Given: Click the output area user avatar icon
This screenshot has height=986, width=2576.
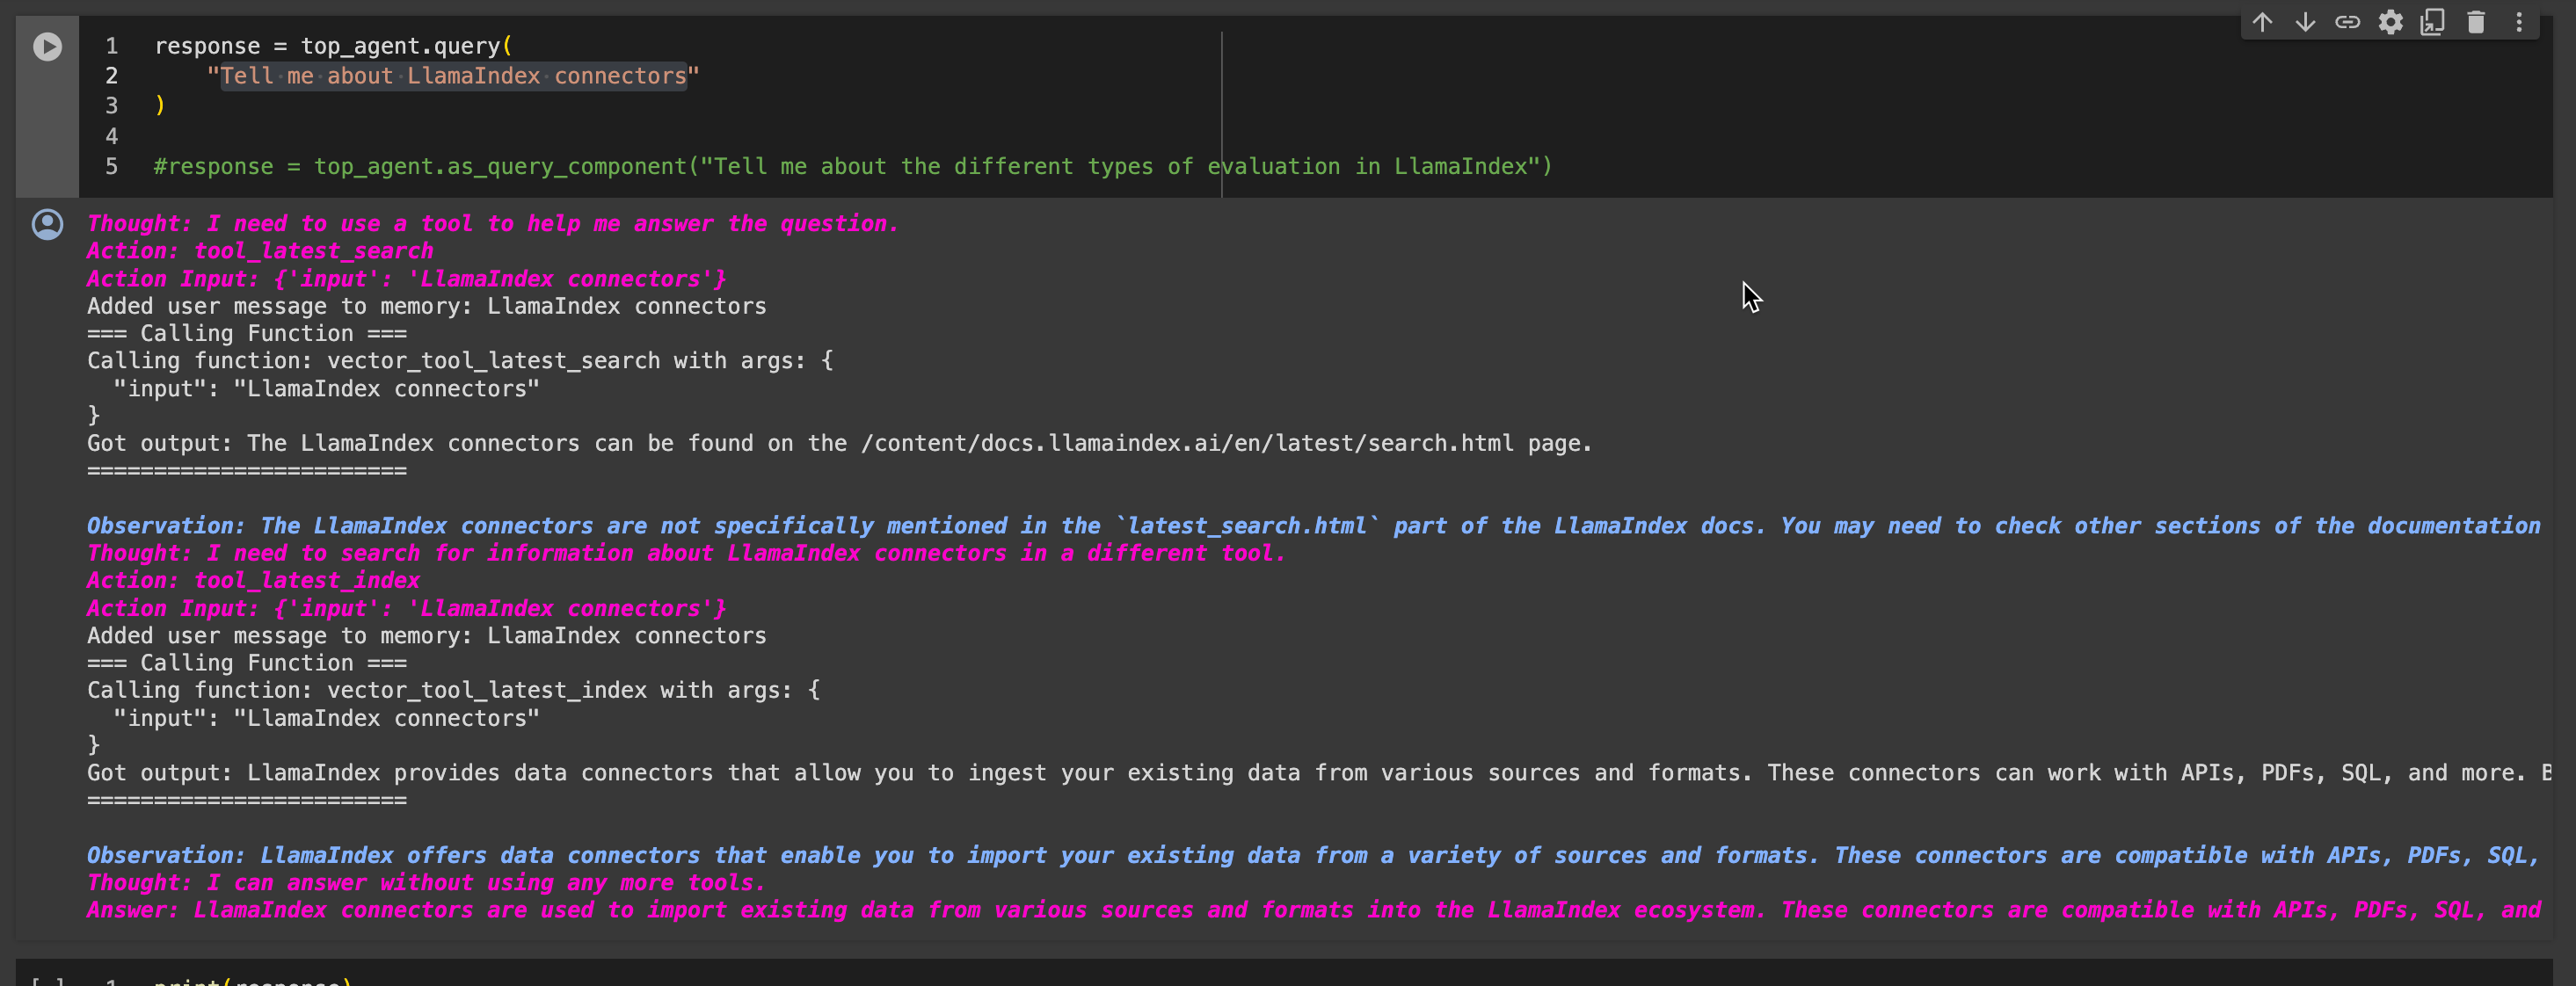Looking at the screenshot, I should pos(47,224).
